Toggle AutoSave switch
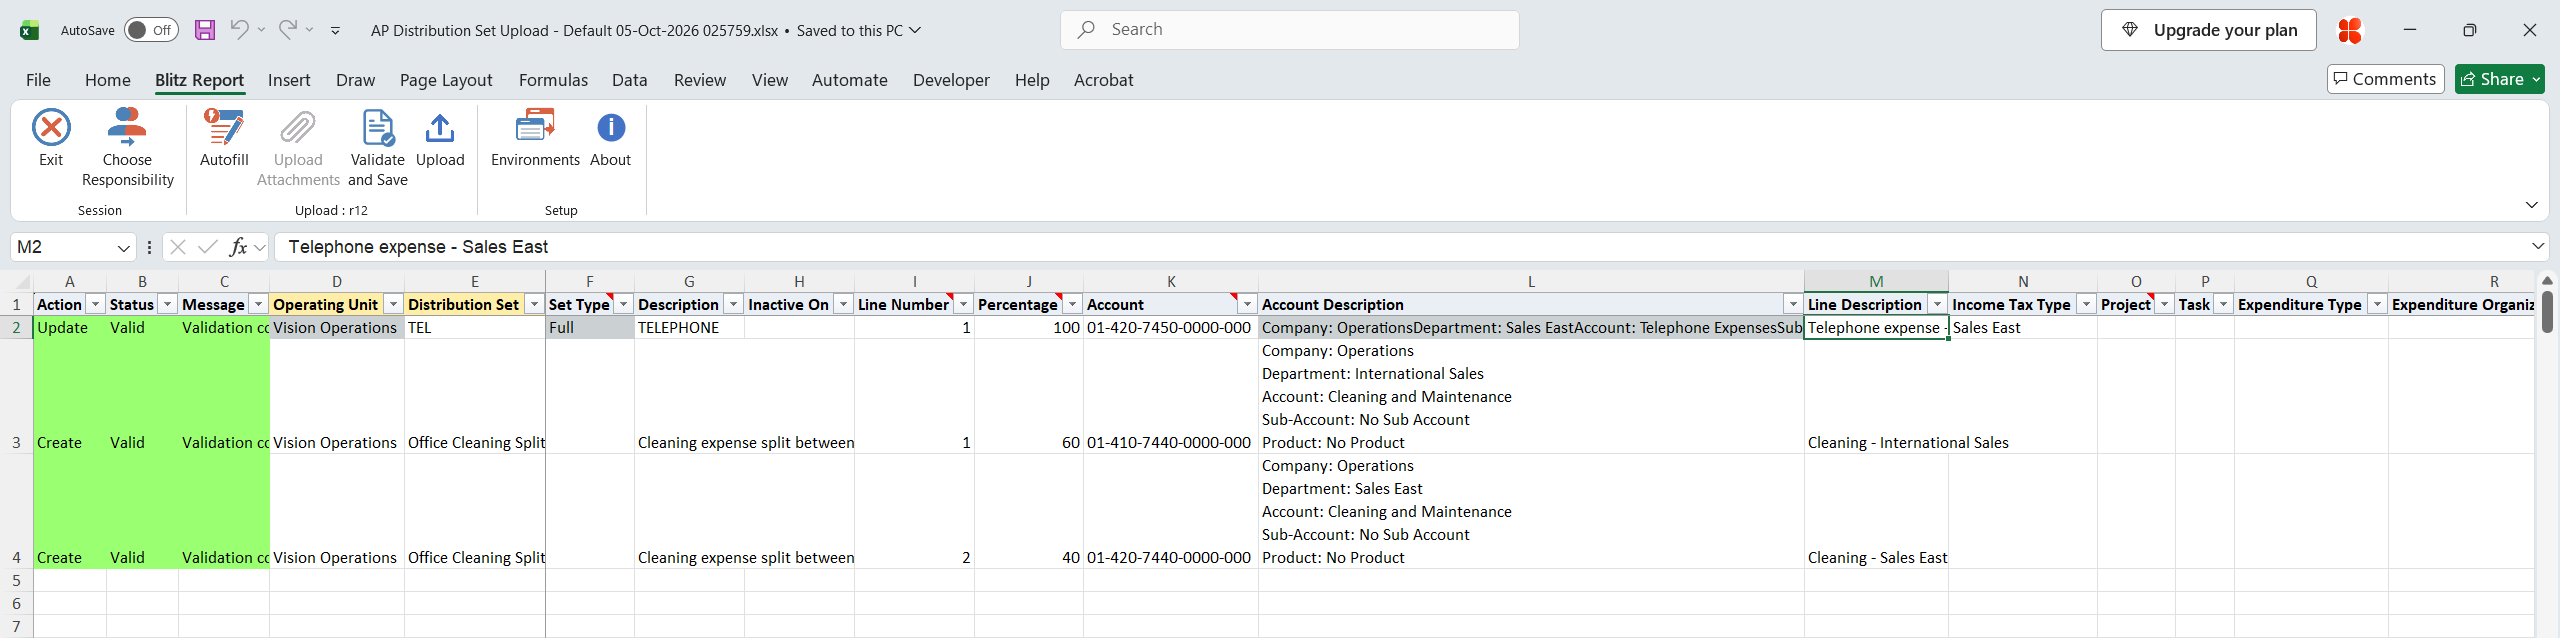2560x638 pixels. click(151, 30)
